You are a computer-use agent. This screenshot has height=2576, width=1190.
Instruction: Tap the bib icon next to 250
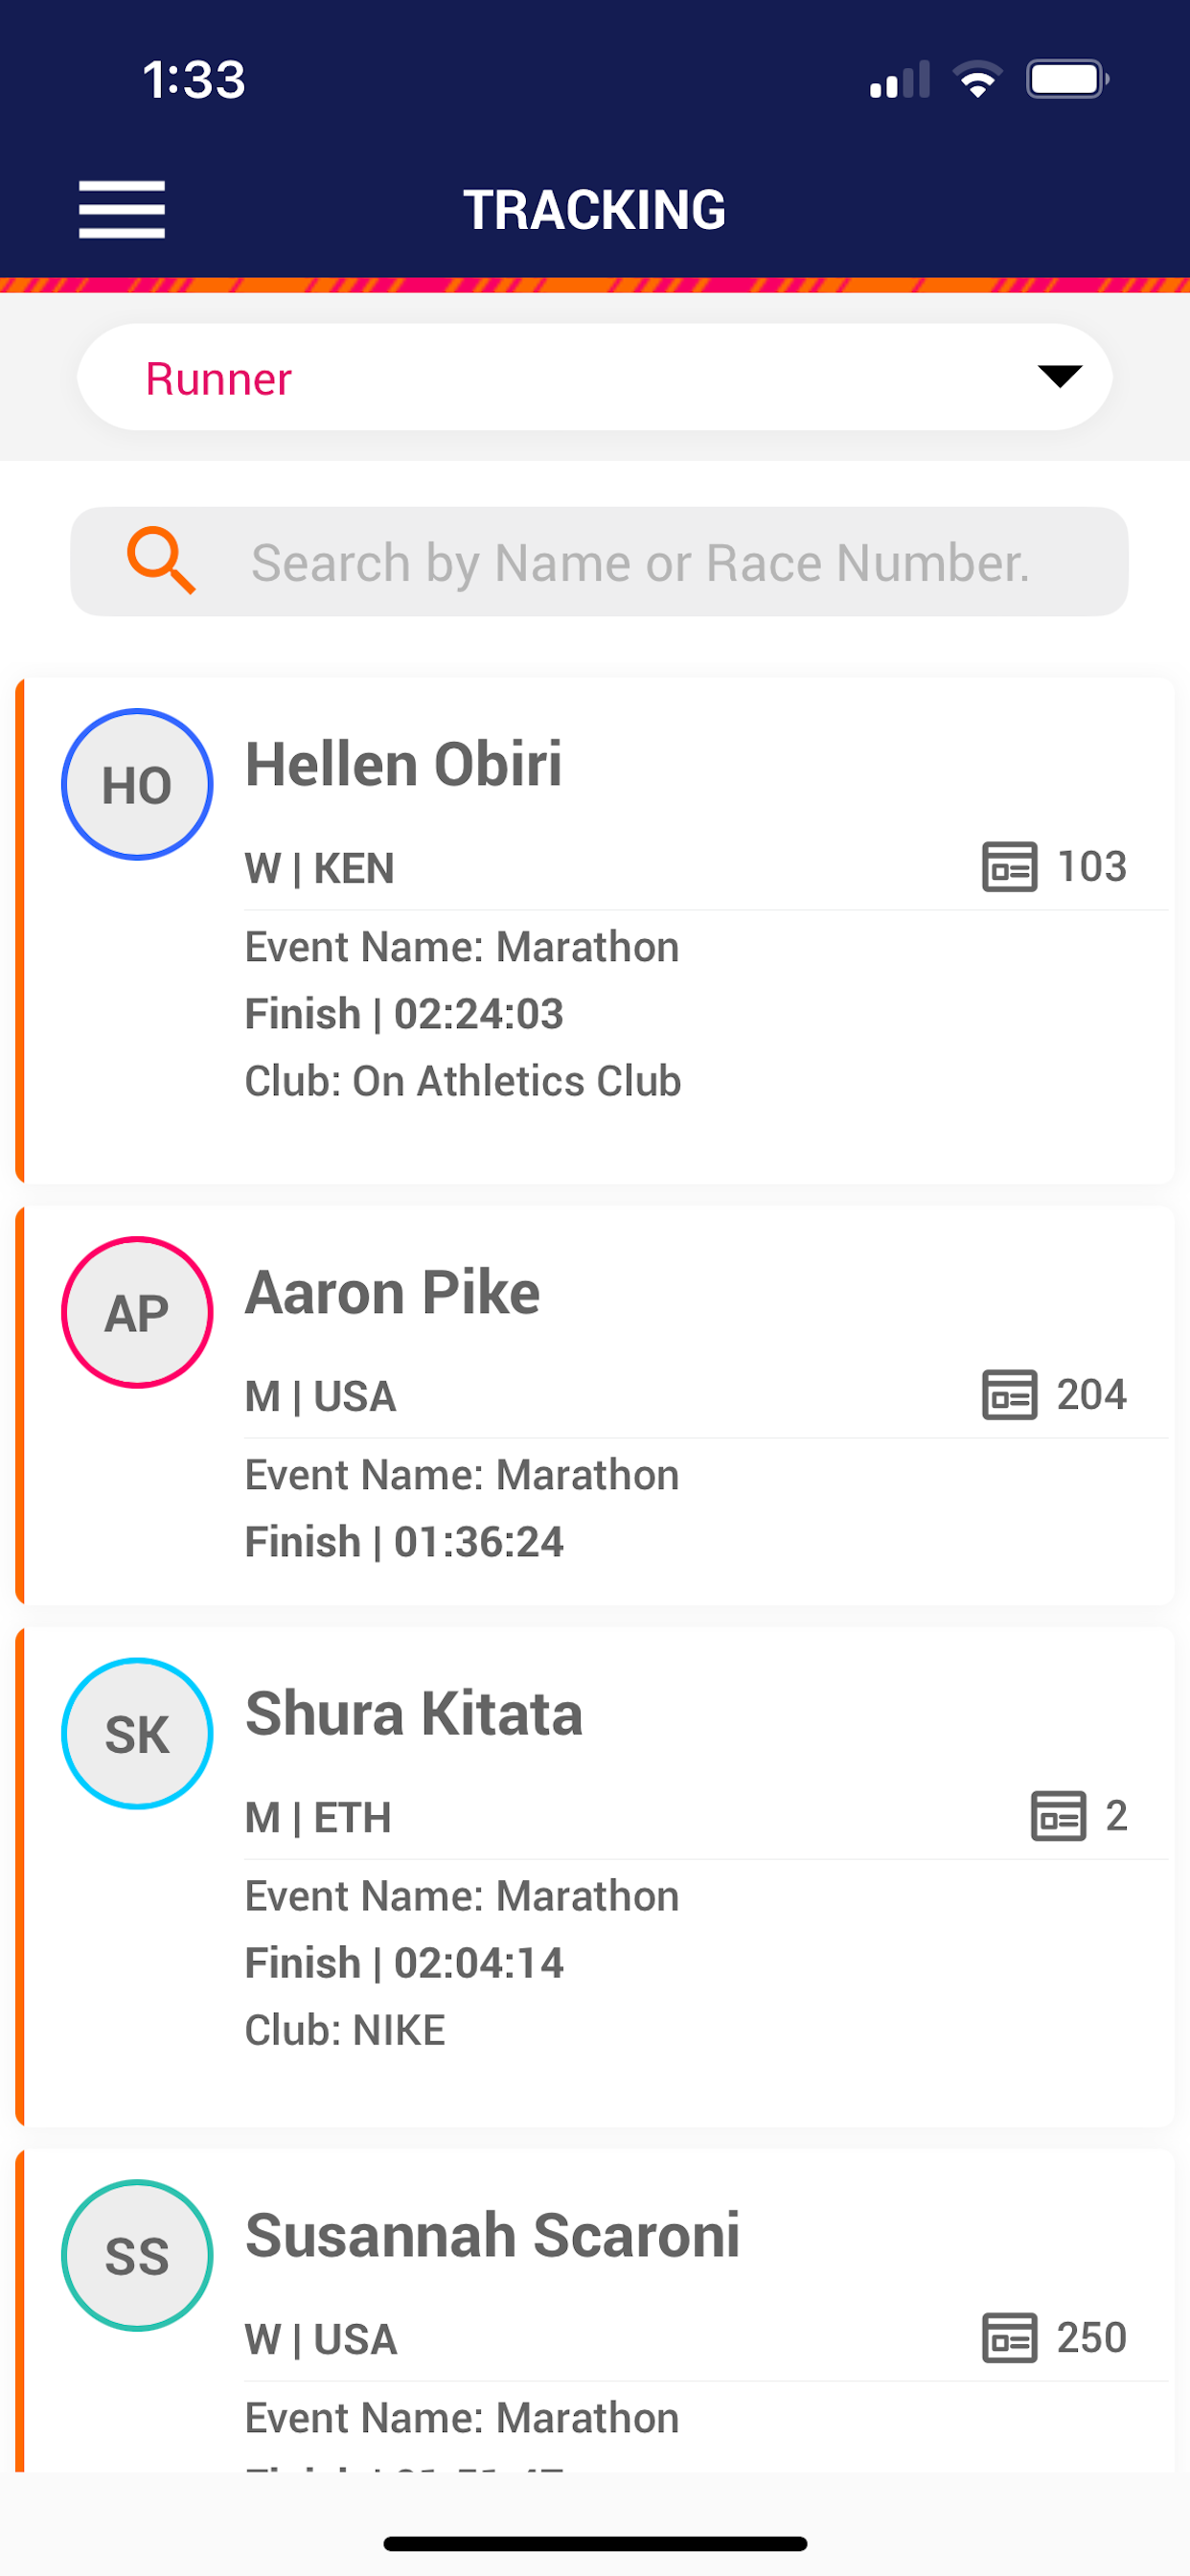1009,2338
